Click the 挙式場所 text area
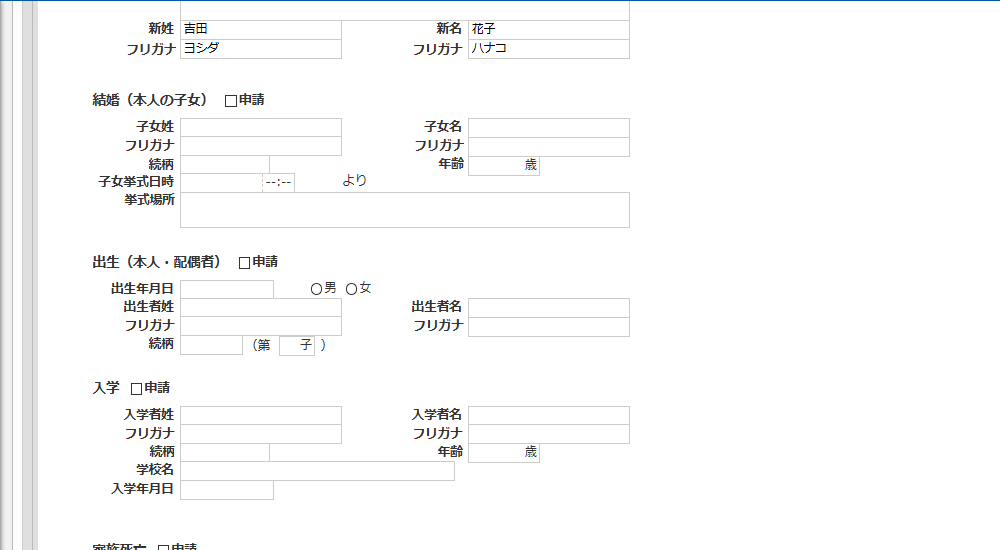The width and height of the screenshot is (1000, 550). pyautogui.click(x=405, y=210)
